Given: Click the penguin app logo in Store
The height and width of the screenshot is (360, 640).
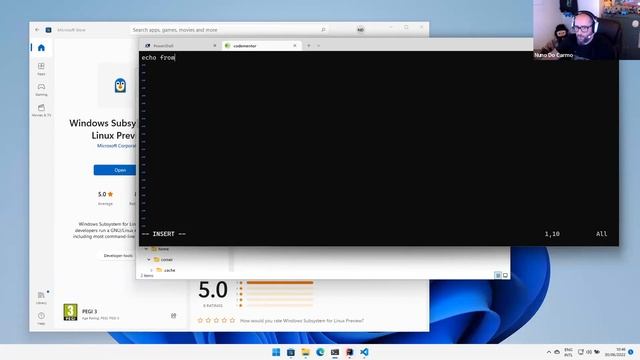Looking at the screenshot, I should pos(120,86).
